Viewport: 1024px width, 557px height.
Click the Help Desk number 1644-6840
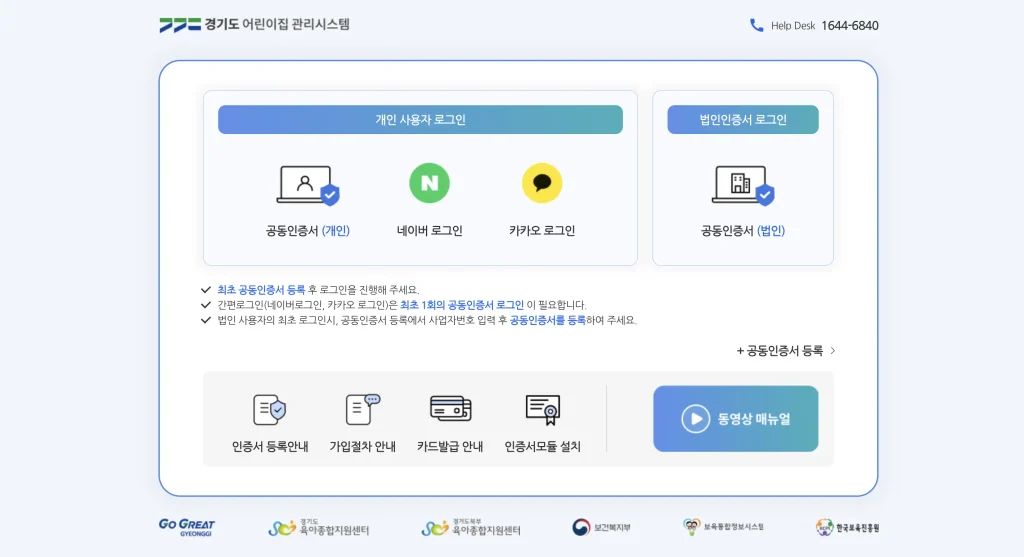[x=850, y=25]
